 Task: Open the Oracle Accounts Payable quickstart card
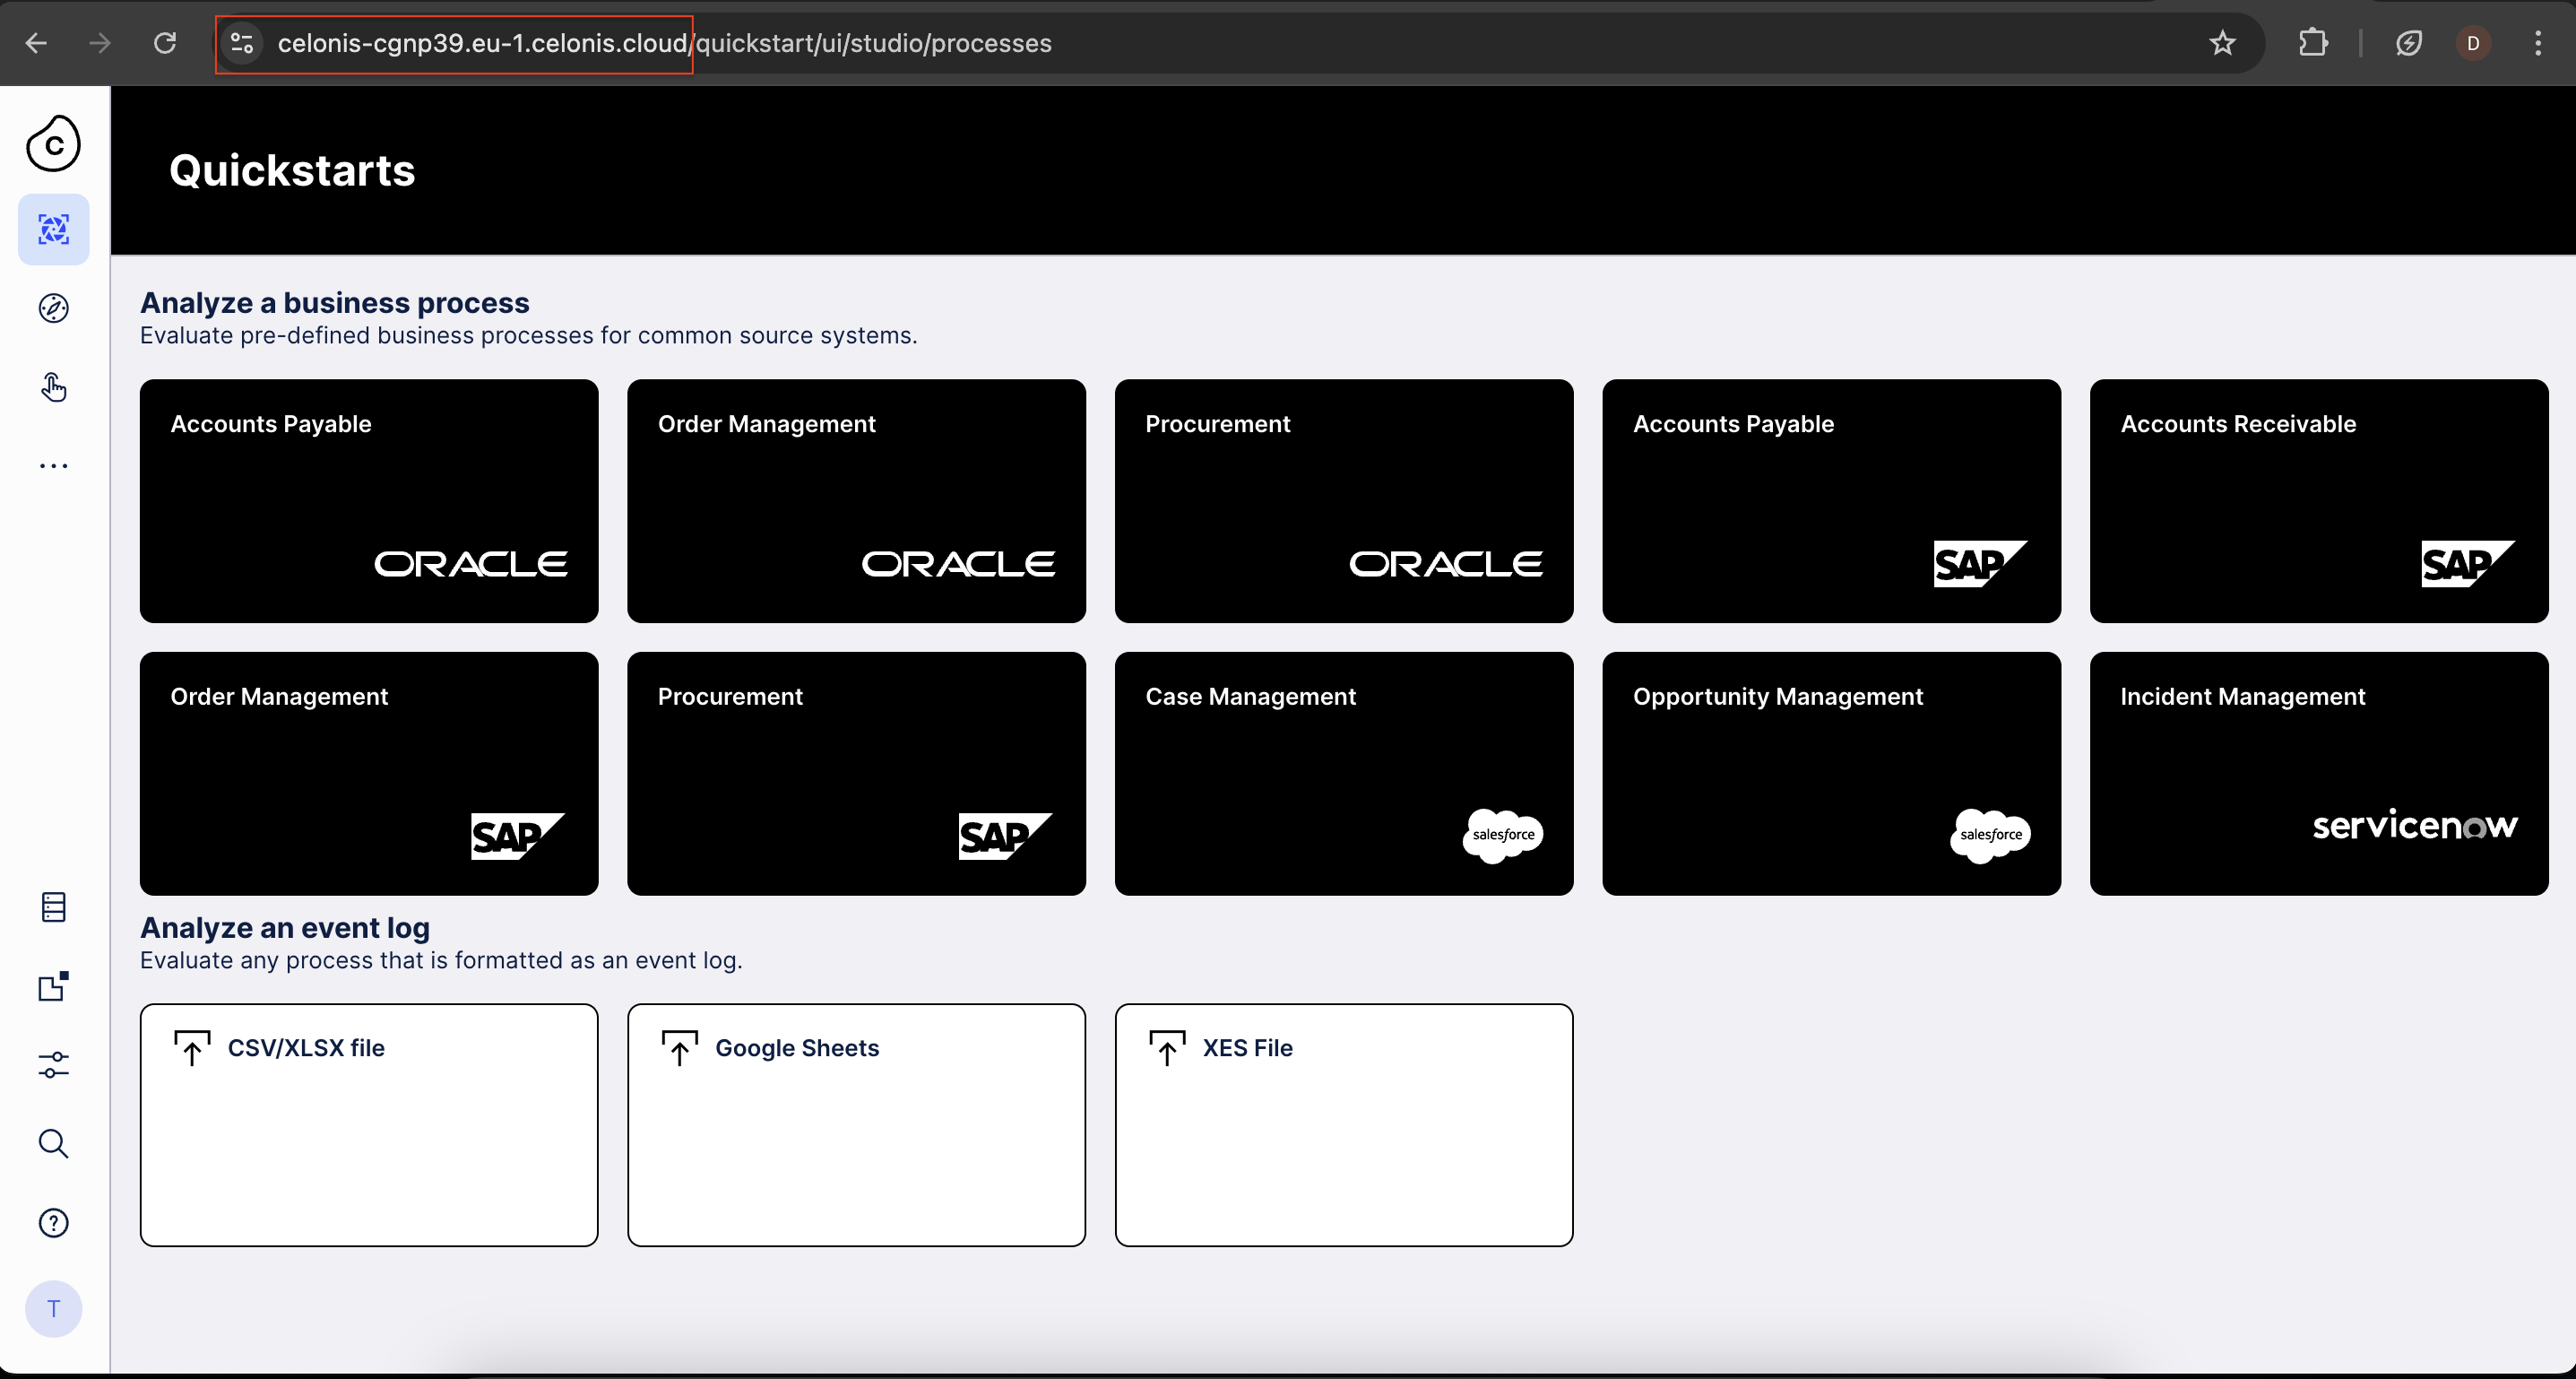369,501
